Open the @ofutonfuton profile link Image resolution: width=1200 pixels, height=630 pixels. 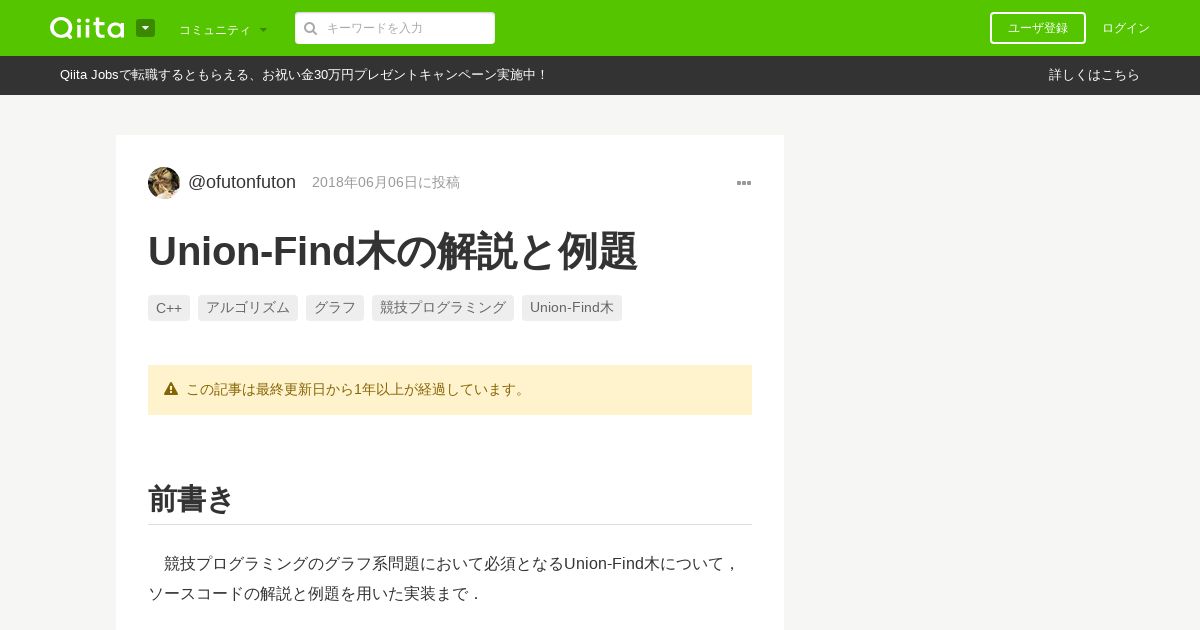click(242, 182)
